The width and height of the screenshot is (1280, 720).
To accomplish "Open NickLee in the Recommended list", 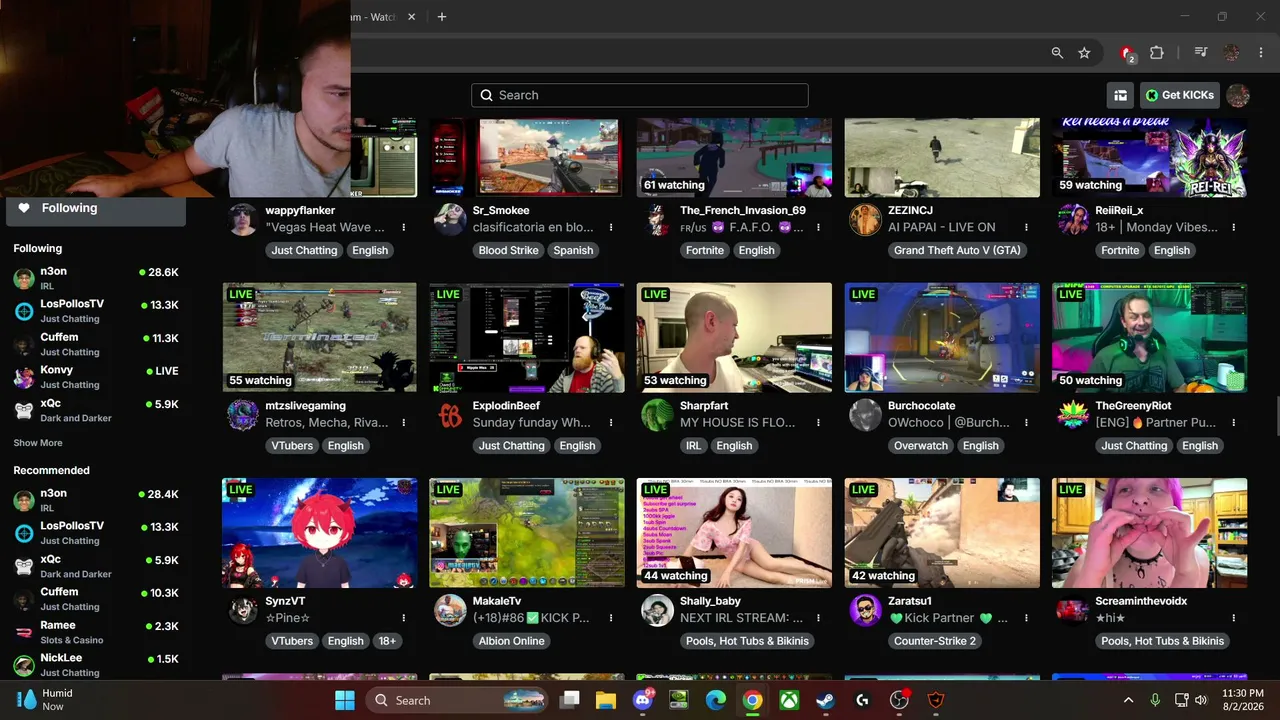I will [x=96, y=664].
